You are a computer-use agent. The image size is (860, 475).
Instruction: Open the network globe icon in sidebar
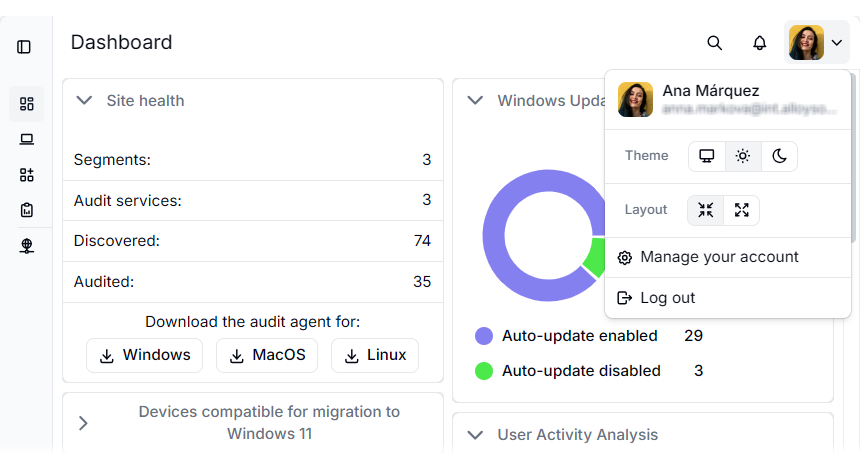click(x=27, y=246)
